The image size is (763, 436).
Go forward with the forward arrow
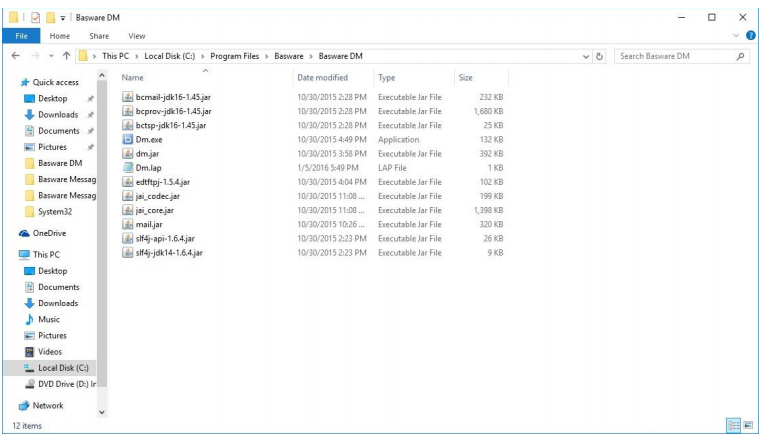(x=35, y=56)
